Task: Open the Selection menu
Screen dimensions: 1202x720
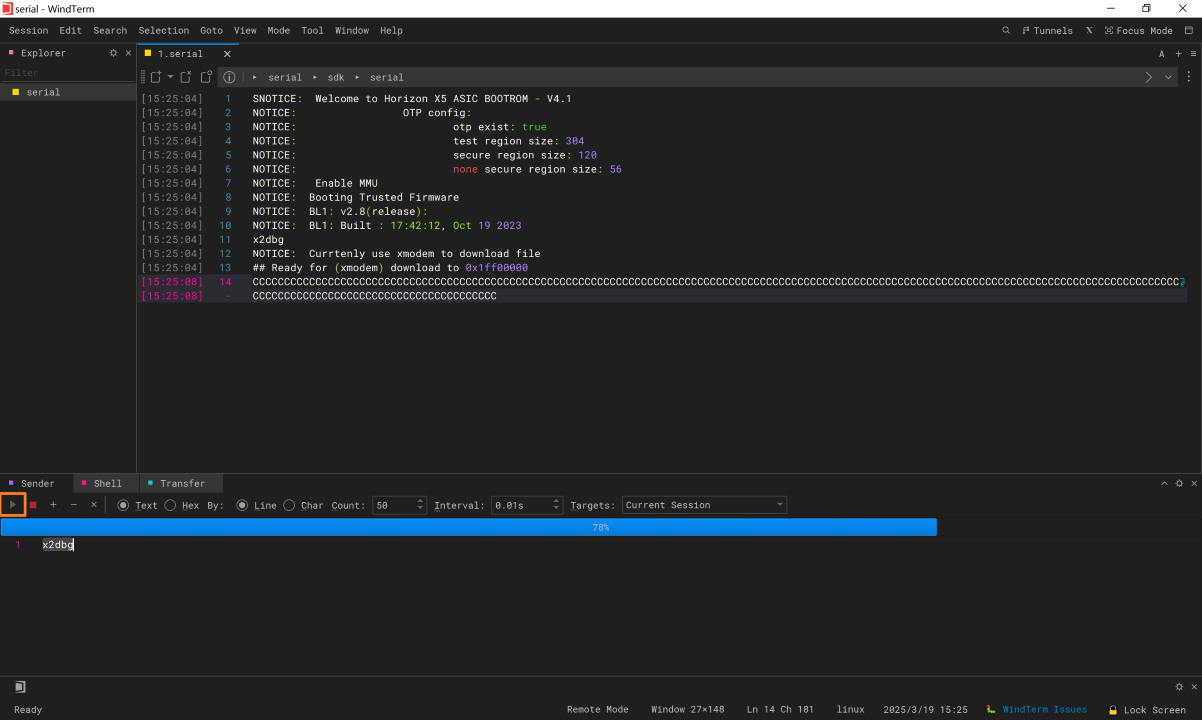Action: click(x=164, y=31)
